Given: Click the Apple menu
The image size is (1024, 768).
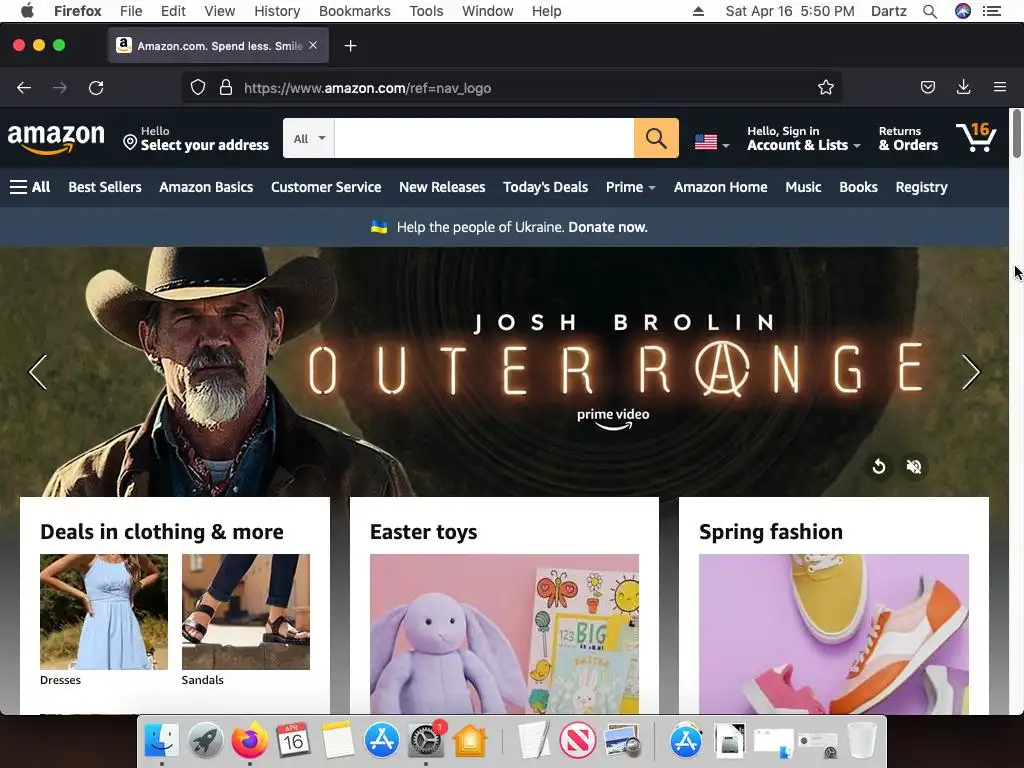Looking at the screenshot, I should click(27, 11).
